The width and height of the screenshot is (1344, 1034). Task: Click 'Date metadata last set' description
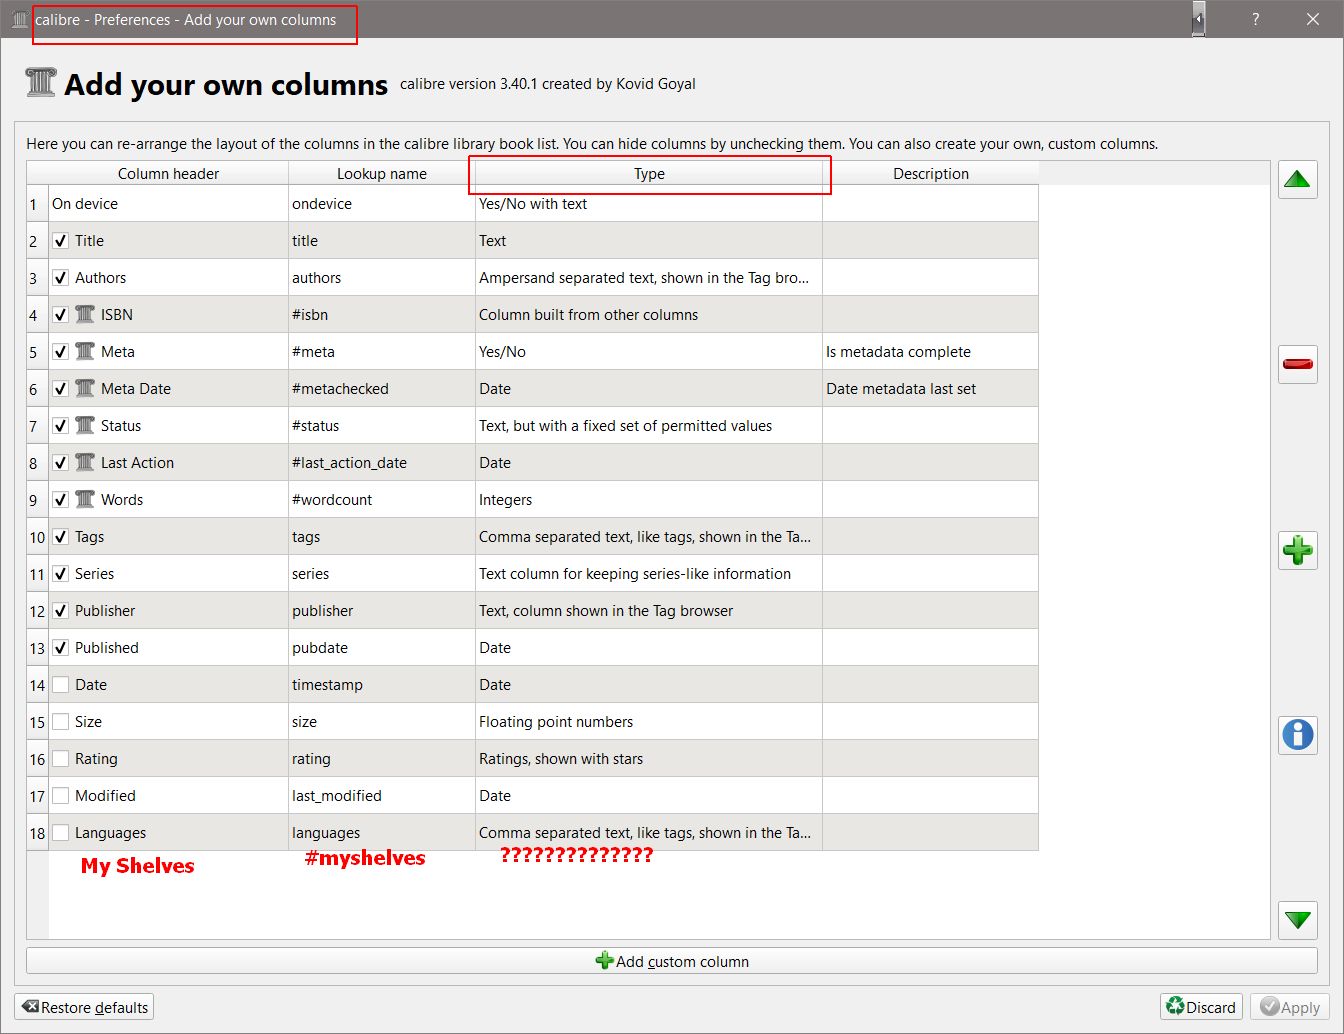pos(930,389)
